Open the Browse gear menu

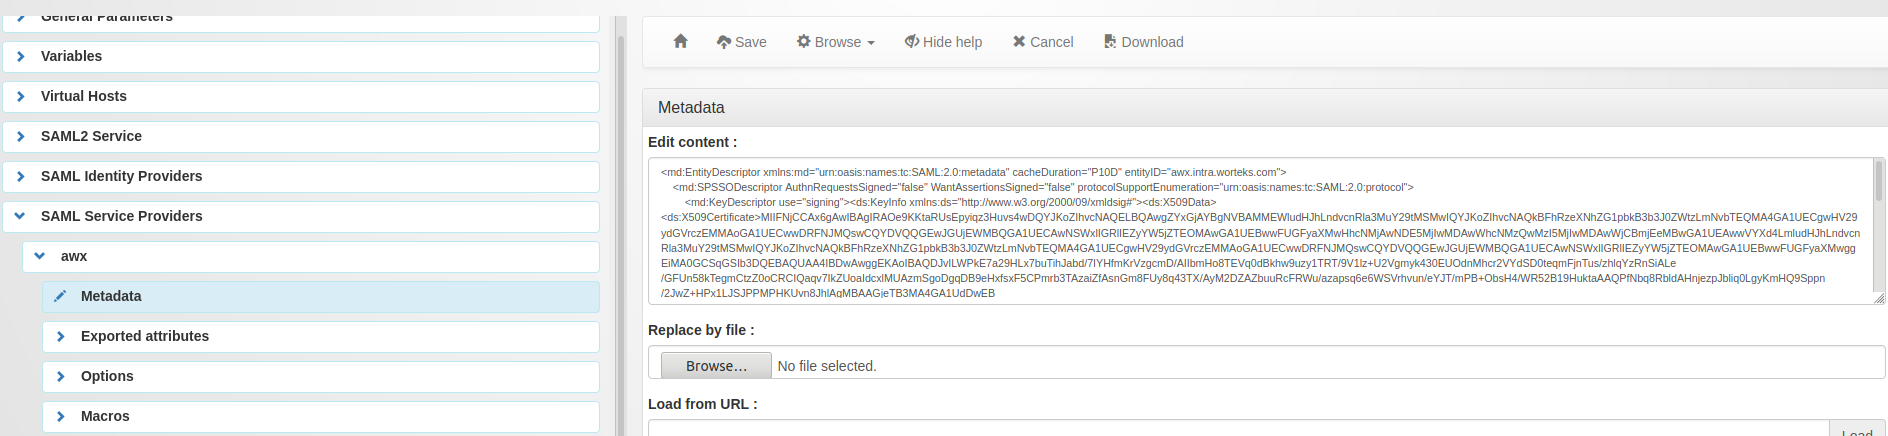836,42
